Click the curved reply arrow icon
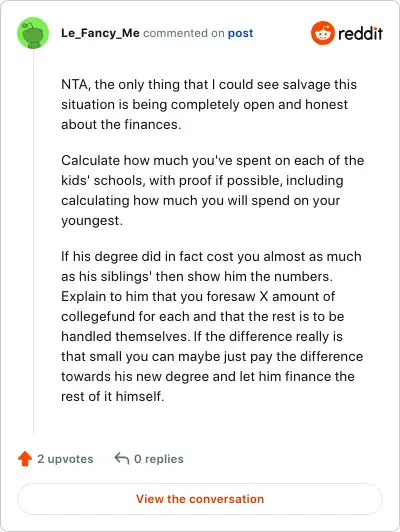This screenshot has height=532, width=400. coord(122,458)
